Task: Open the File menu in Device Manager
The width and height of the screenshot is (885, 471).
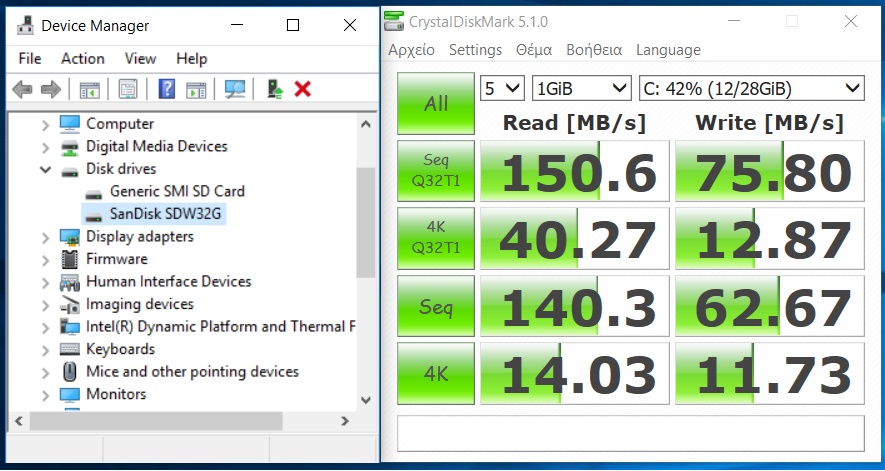Action: 29,59
